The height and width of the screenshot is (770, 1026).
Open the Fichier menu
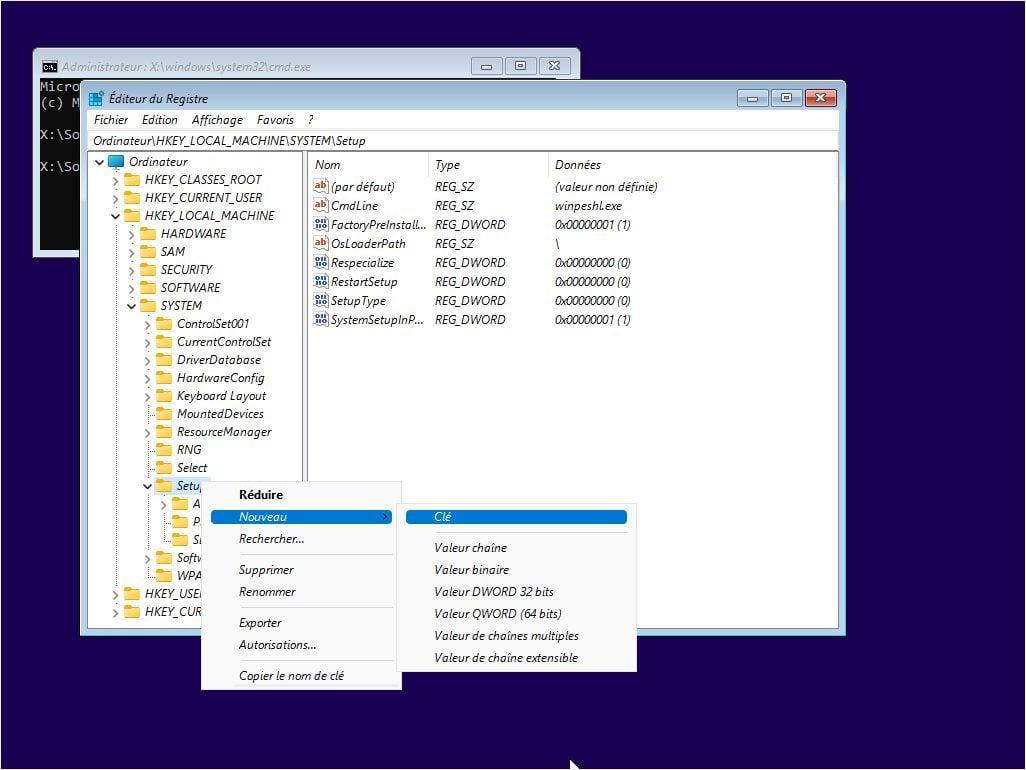coord(111,120)
